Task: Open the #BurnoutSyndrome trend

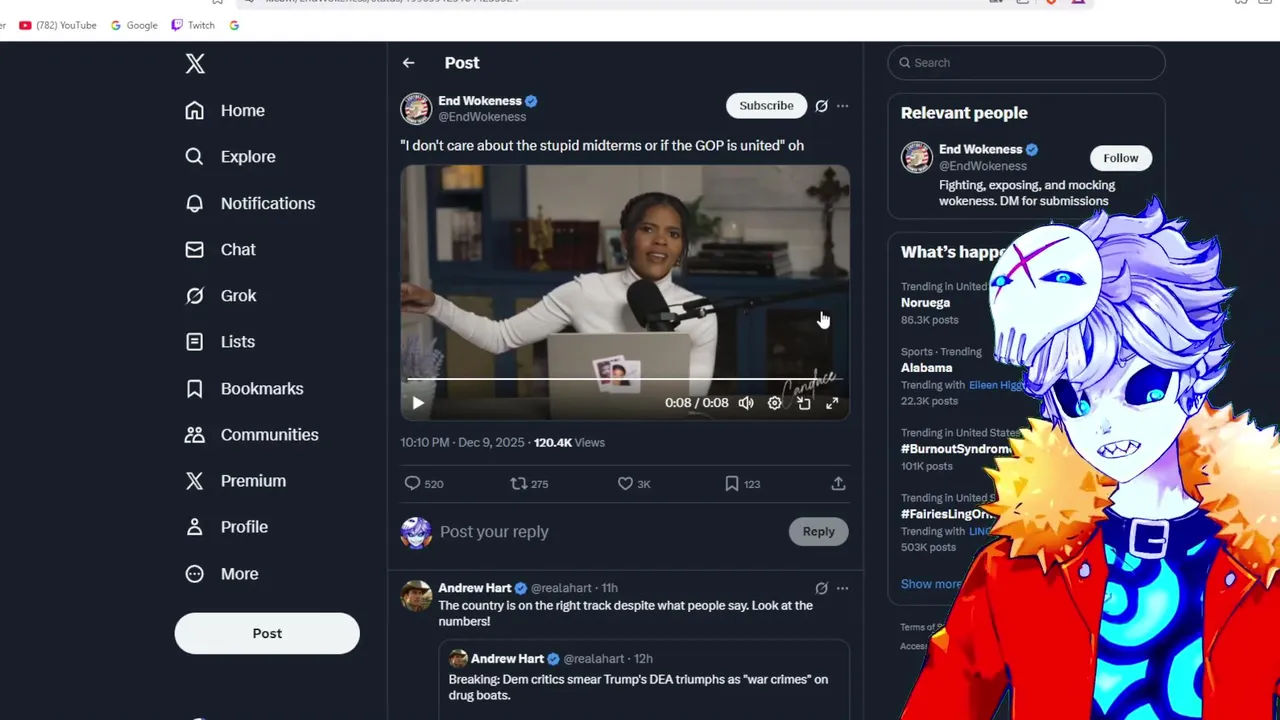Action: 955,449
